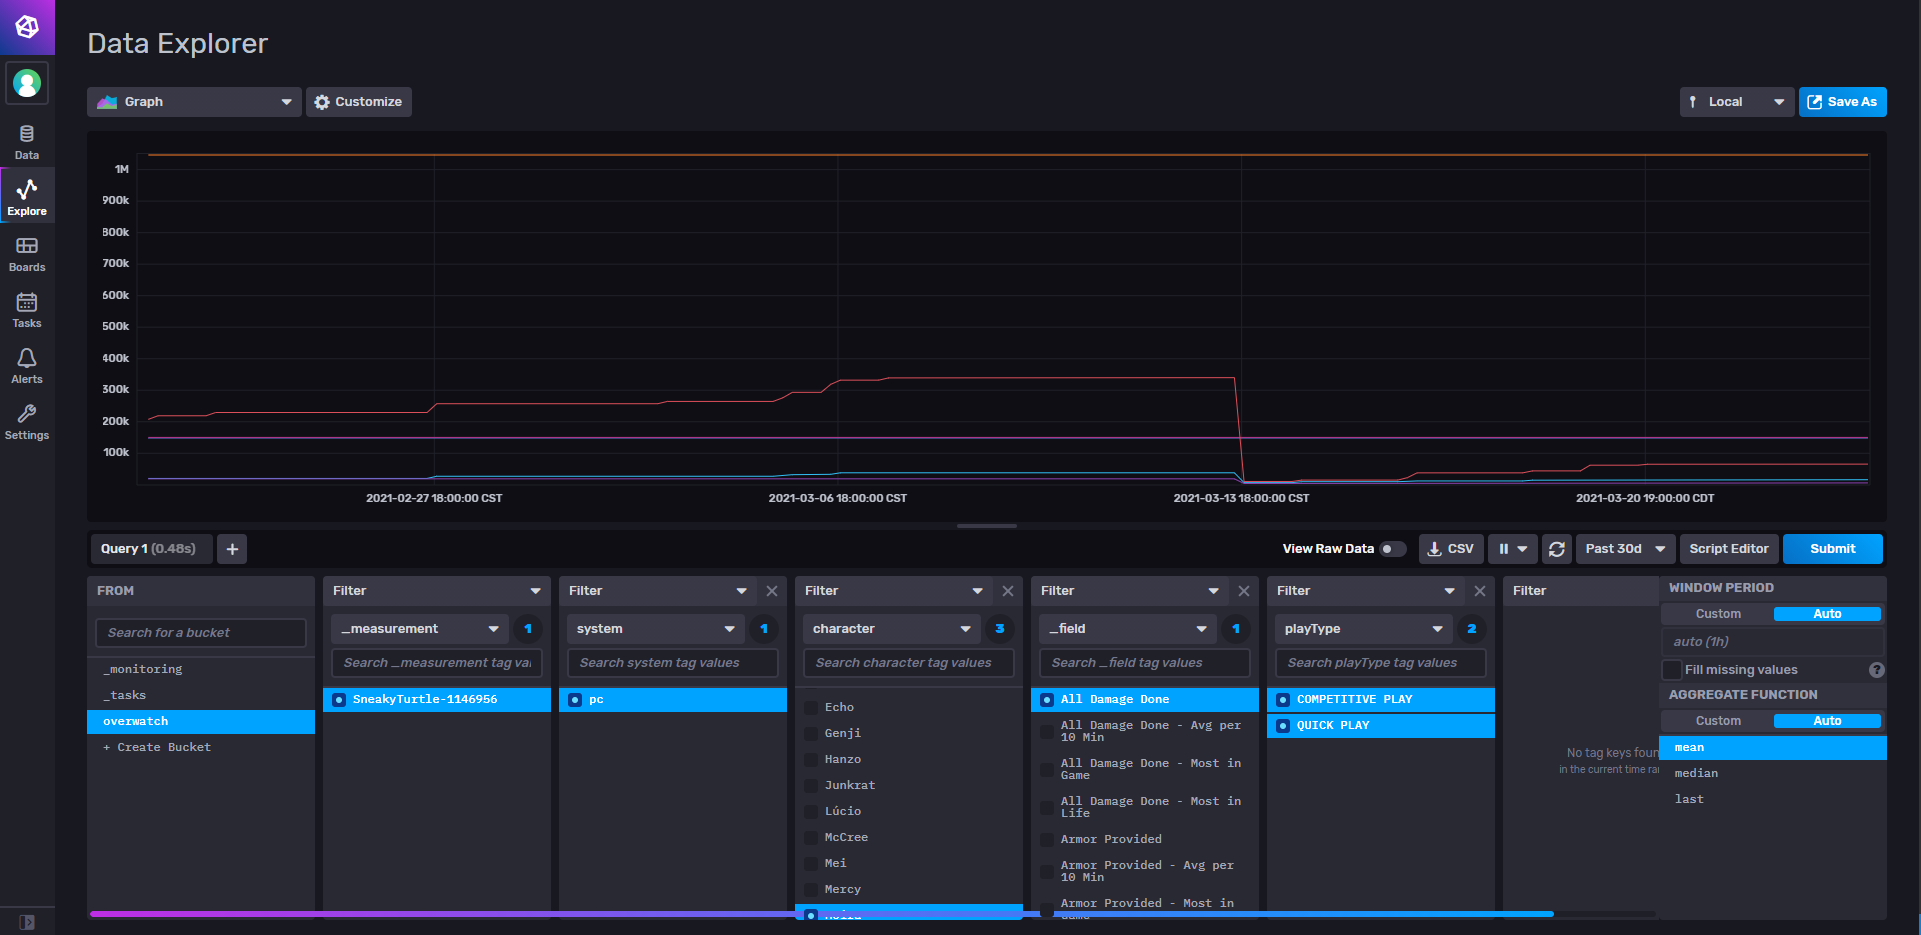
Task: Add a new query with plus button
Action: (232, 549)
